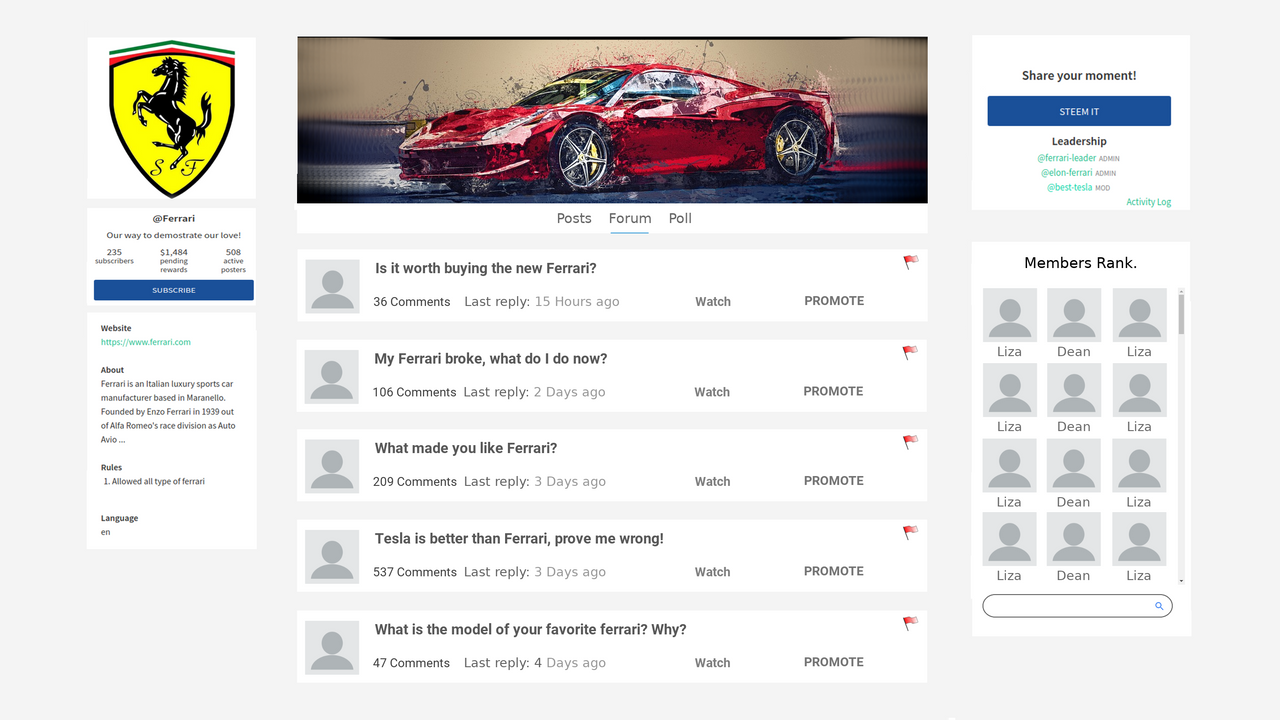Click the 508 active posters stat
Image resolution: width=1280 pixels, height=720 pixels.
coord(233,260)
